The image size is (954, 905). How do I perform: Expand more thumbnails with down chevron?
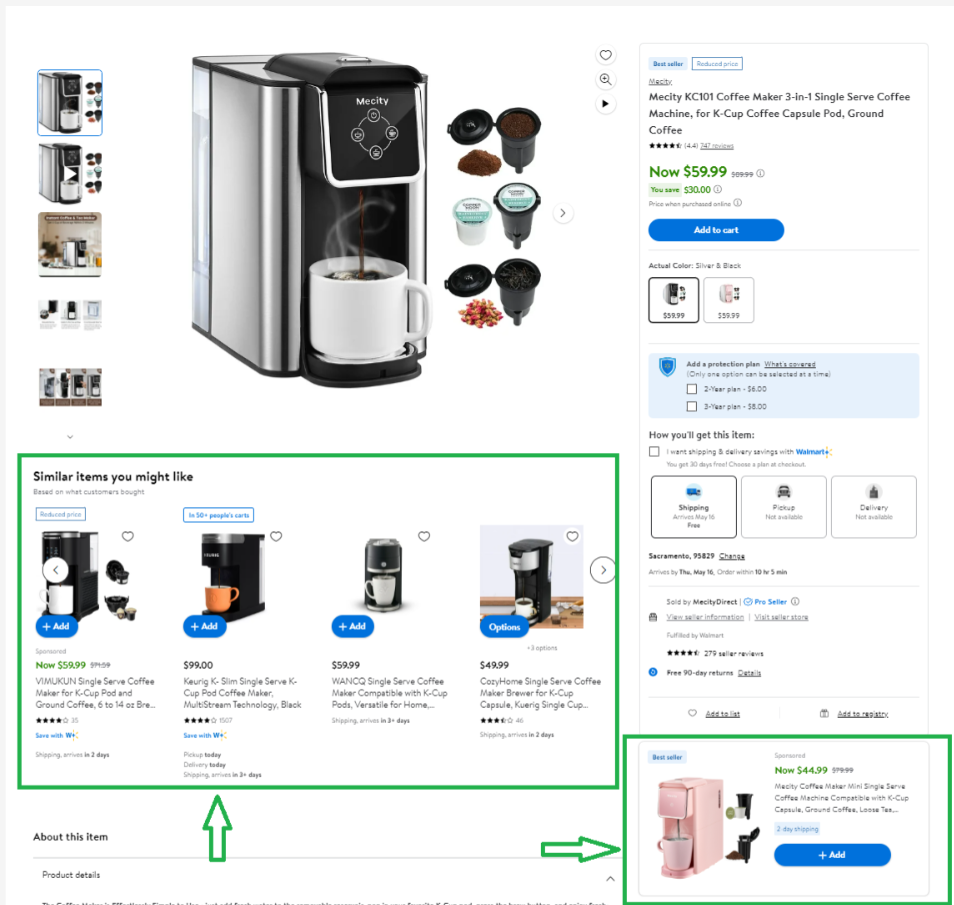tap(70, 436)
